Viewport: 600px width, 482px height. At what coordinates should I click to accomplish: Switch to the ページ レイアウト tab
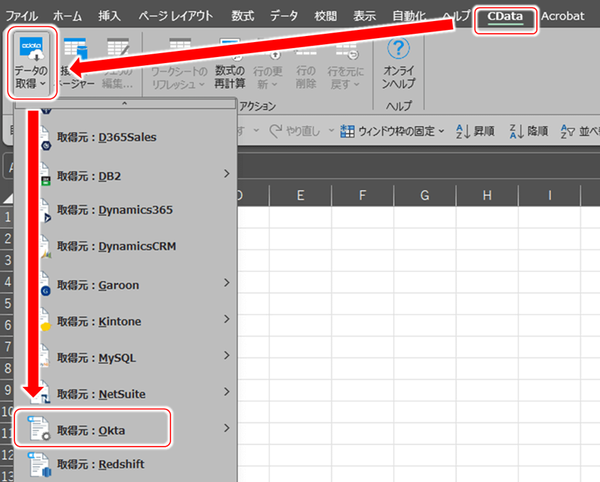[x=176, y=16]
